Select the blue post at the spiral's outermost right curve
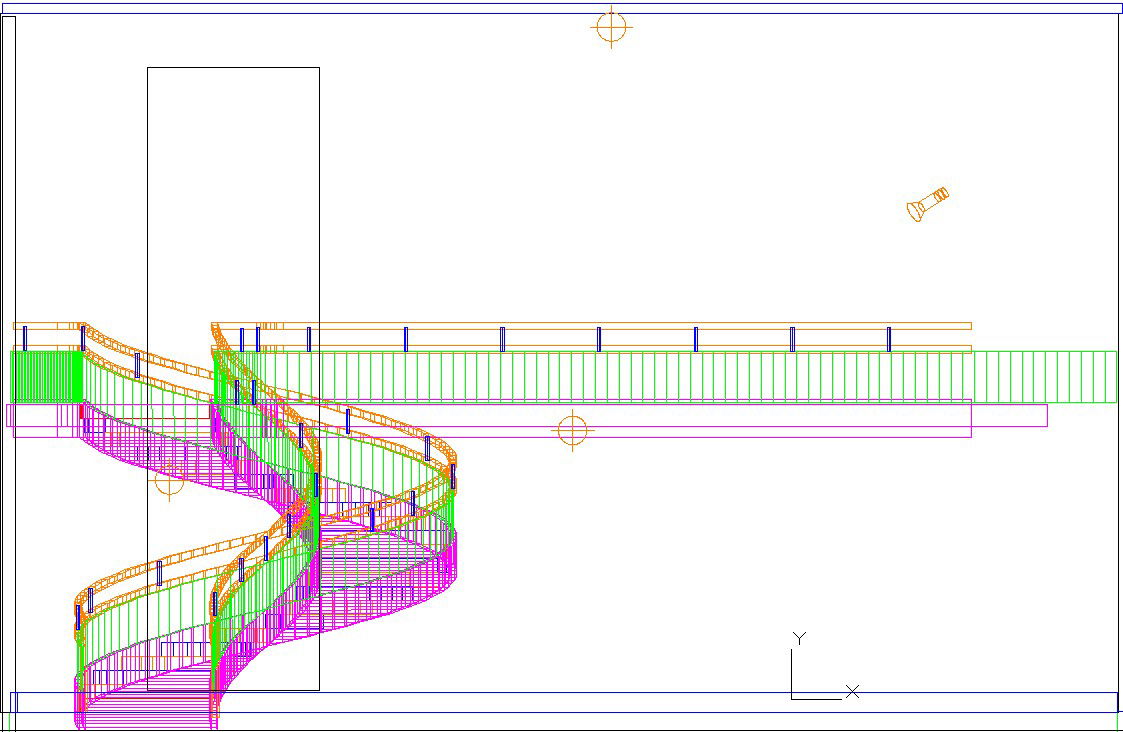The height and width of the screenshot is (732, 1123). pyautogui.click(x=452, y=476)
